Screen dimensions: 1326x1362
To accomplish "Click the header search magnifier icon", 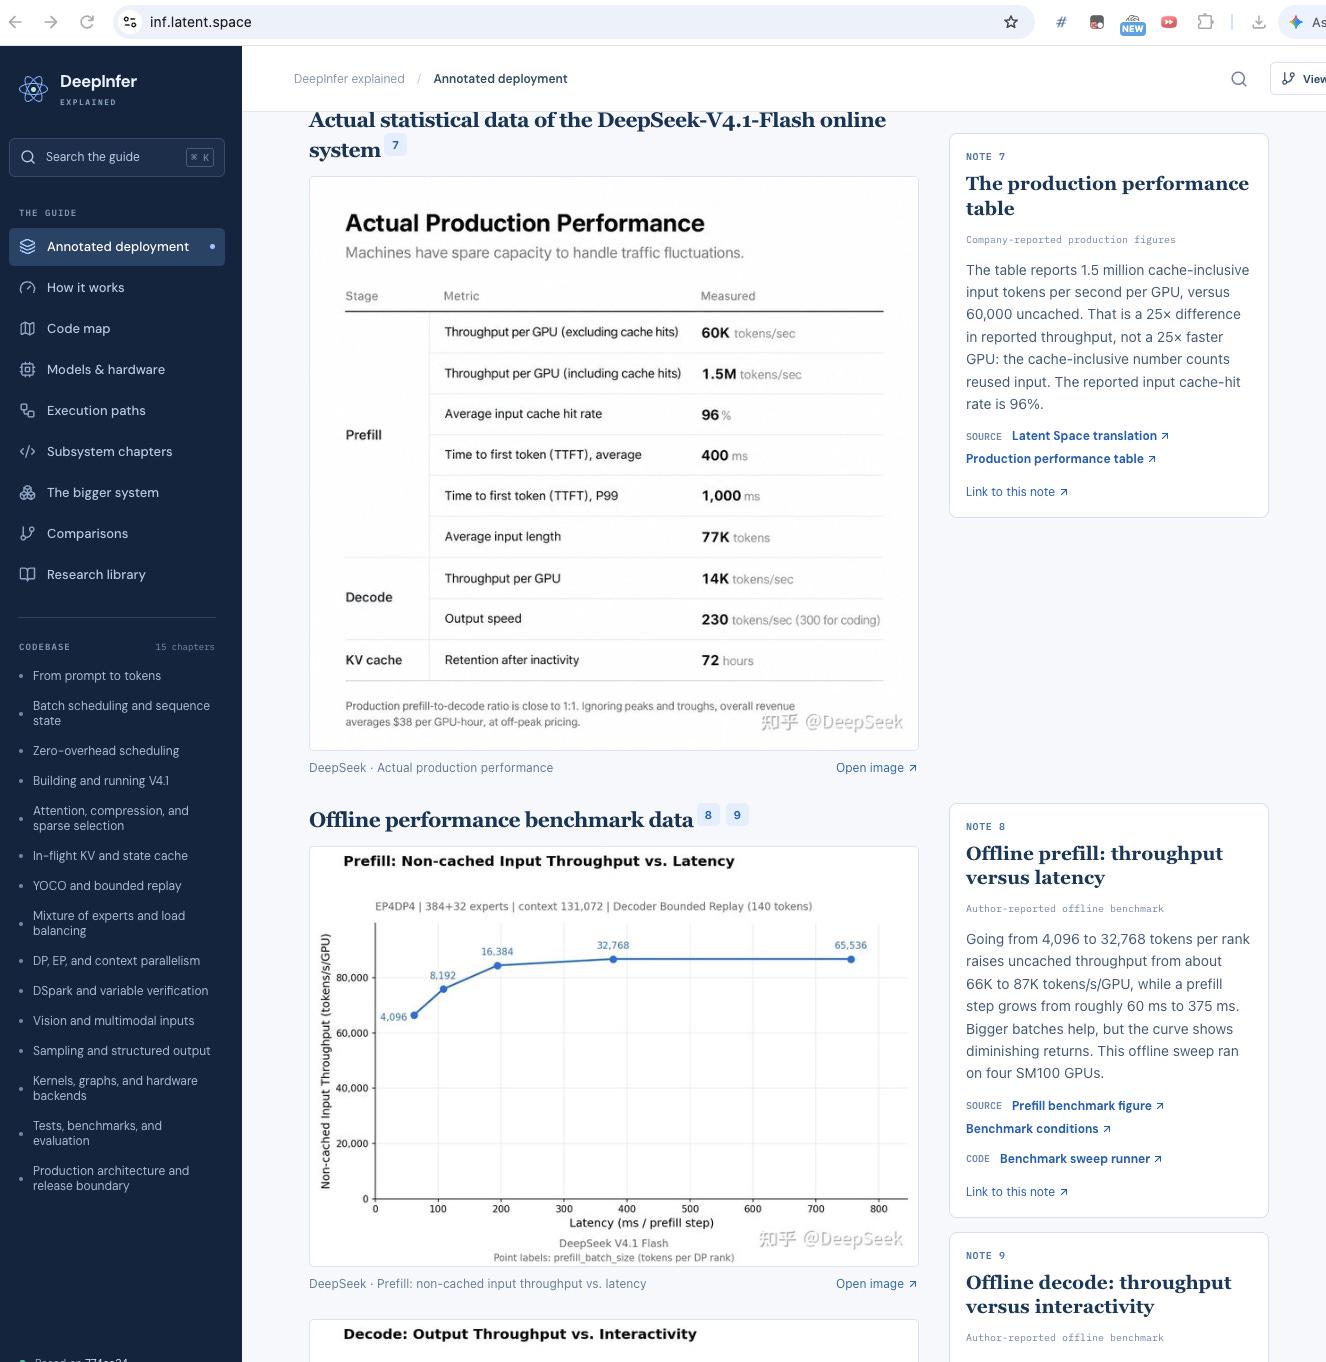I will [x=1239, y=79].
